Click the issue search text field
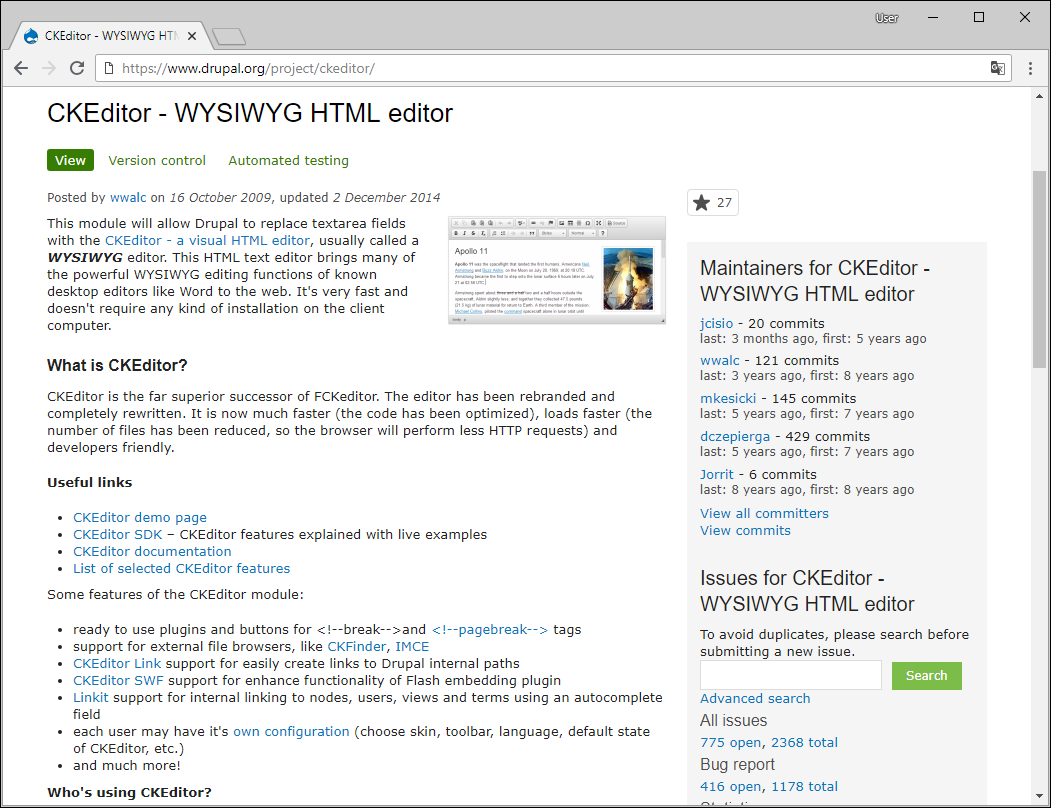1051x808 pixels. 790,675
